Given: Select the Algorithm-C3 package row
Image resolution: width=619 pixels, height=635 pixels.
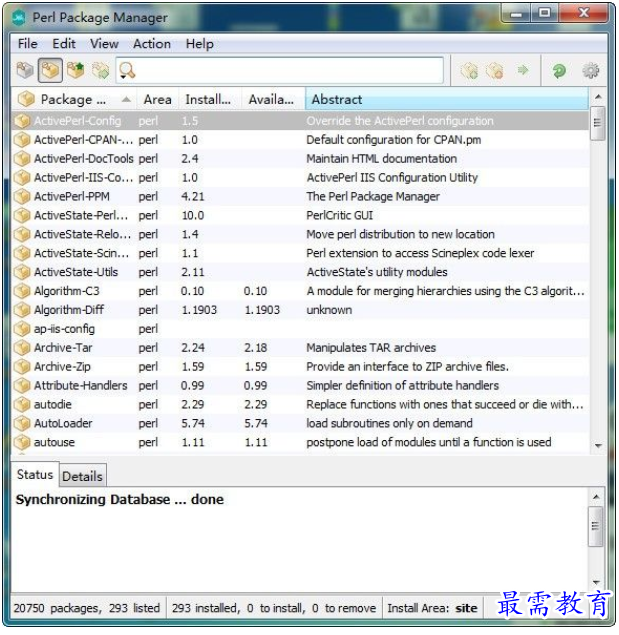Looking at the screenshot, I should point(300,291).
